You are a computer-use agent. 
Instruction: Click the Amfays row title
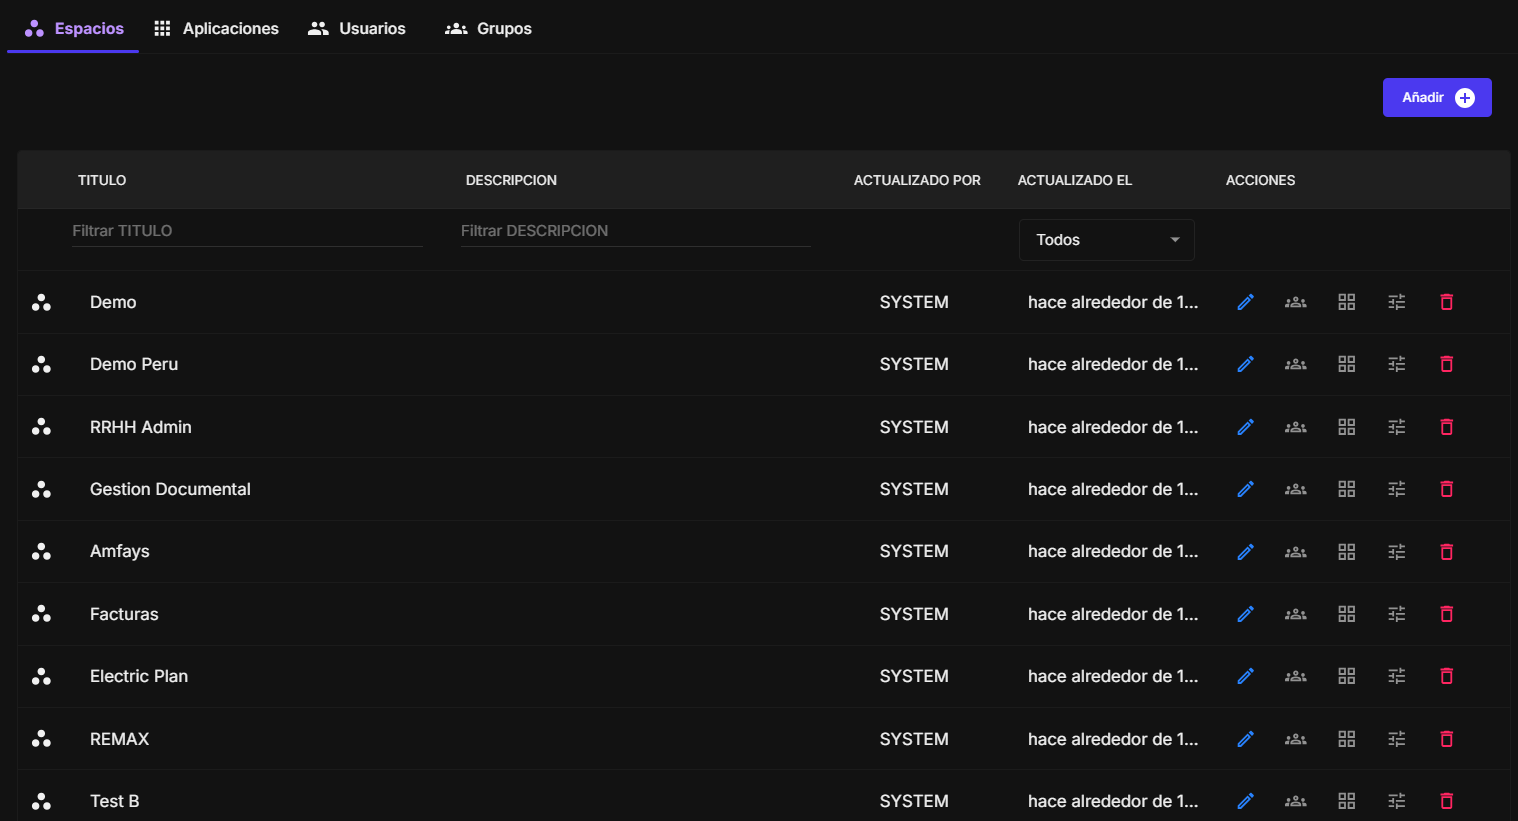coord(120,551)
